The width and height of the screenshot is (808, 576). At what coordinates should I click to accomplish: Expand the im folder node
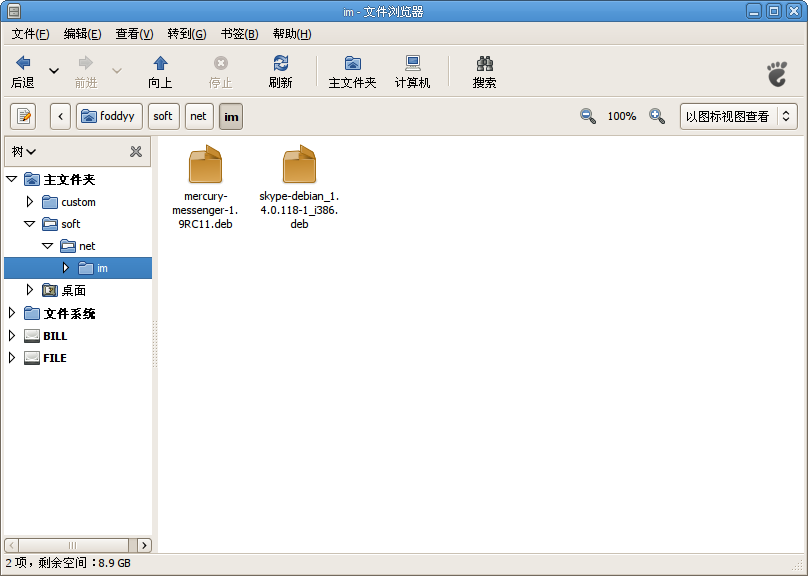[65, 268]
